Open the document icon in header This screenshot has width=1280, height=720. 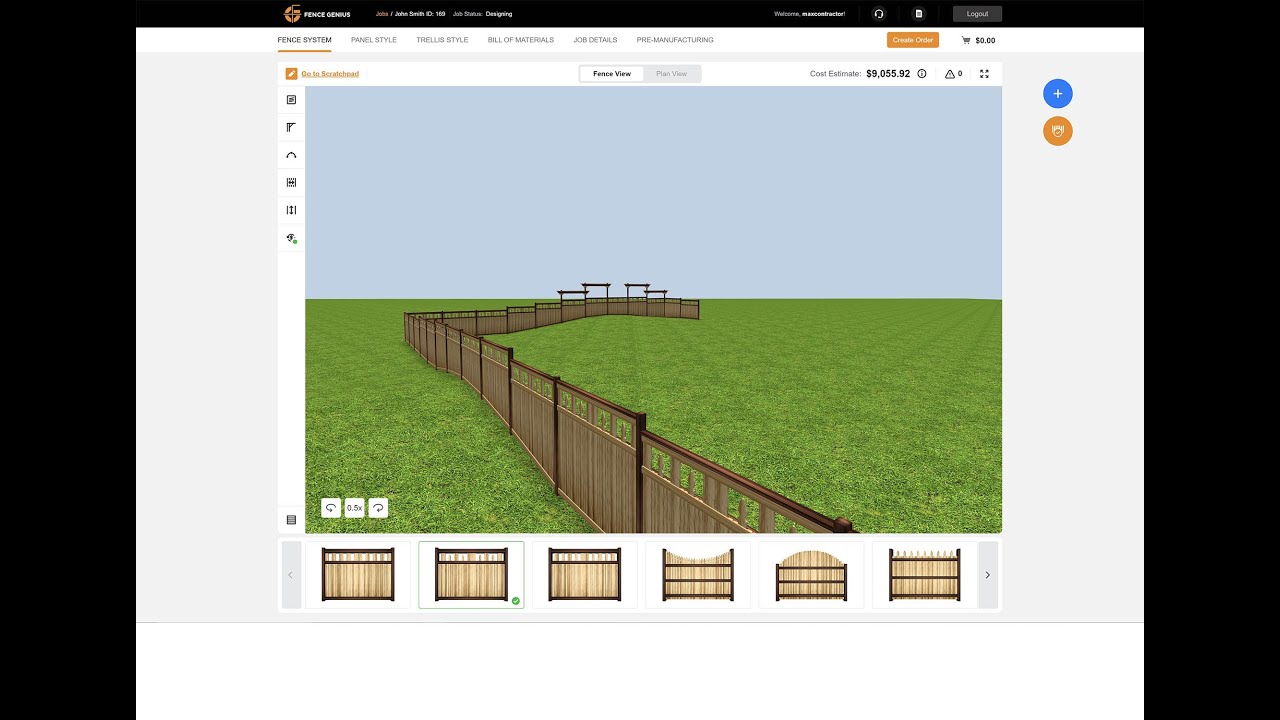click(x=919, y=14)
